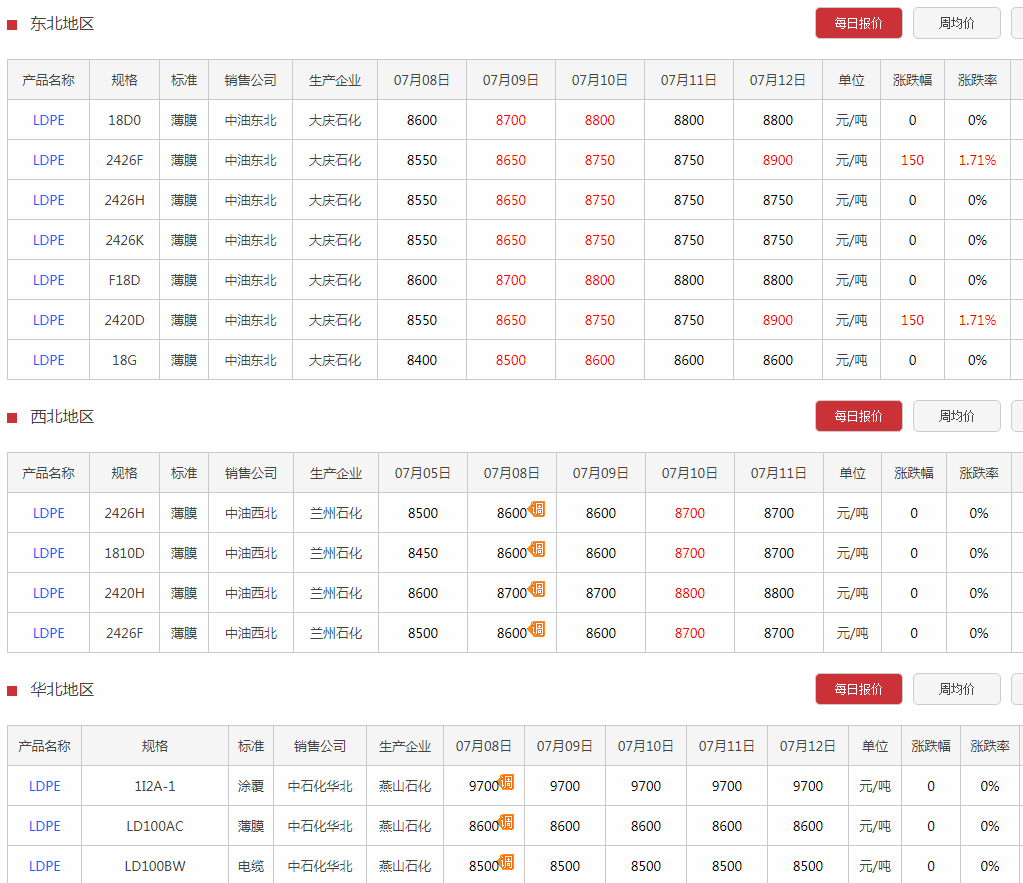Click the 07月05日 header in 西北地区 table
Screen dimensions: 1023x883
point(423,473)
